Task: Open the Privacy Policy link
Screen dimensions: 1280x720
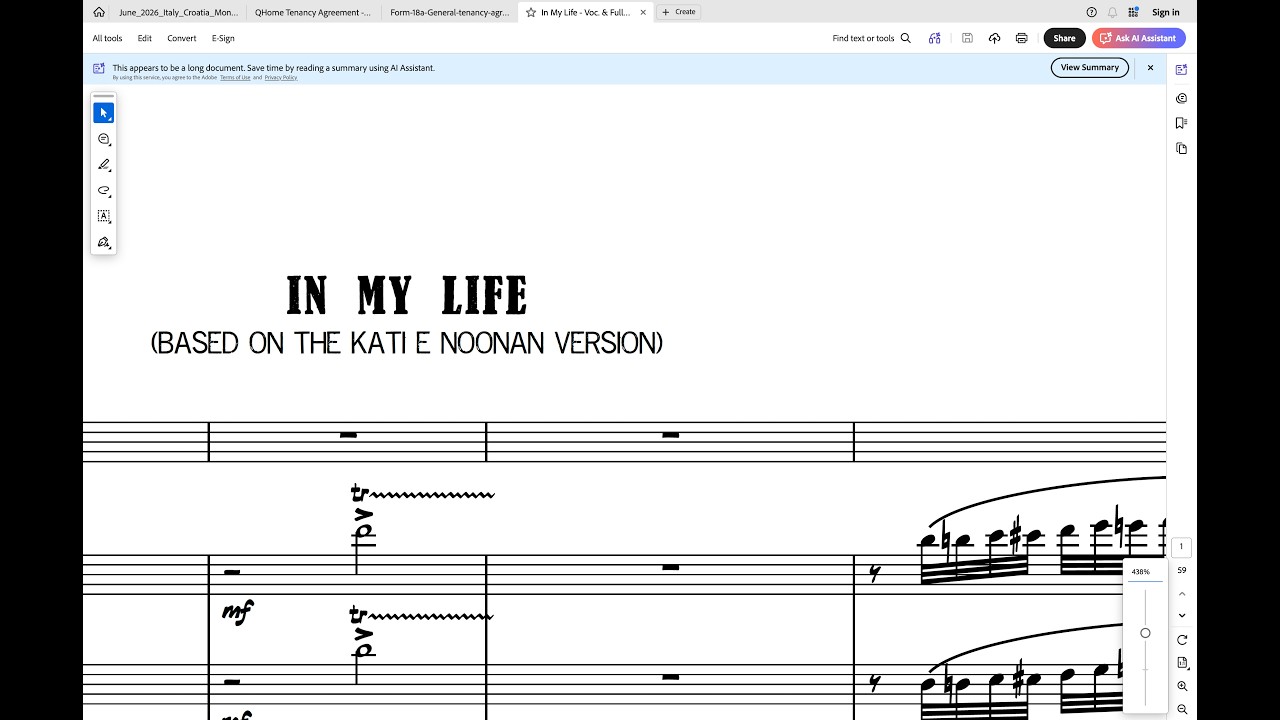Action: click(x=281, y=77)
